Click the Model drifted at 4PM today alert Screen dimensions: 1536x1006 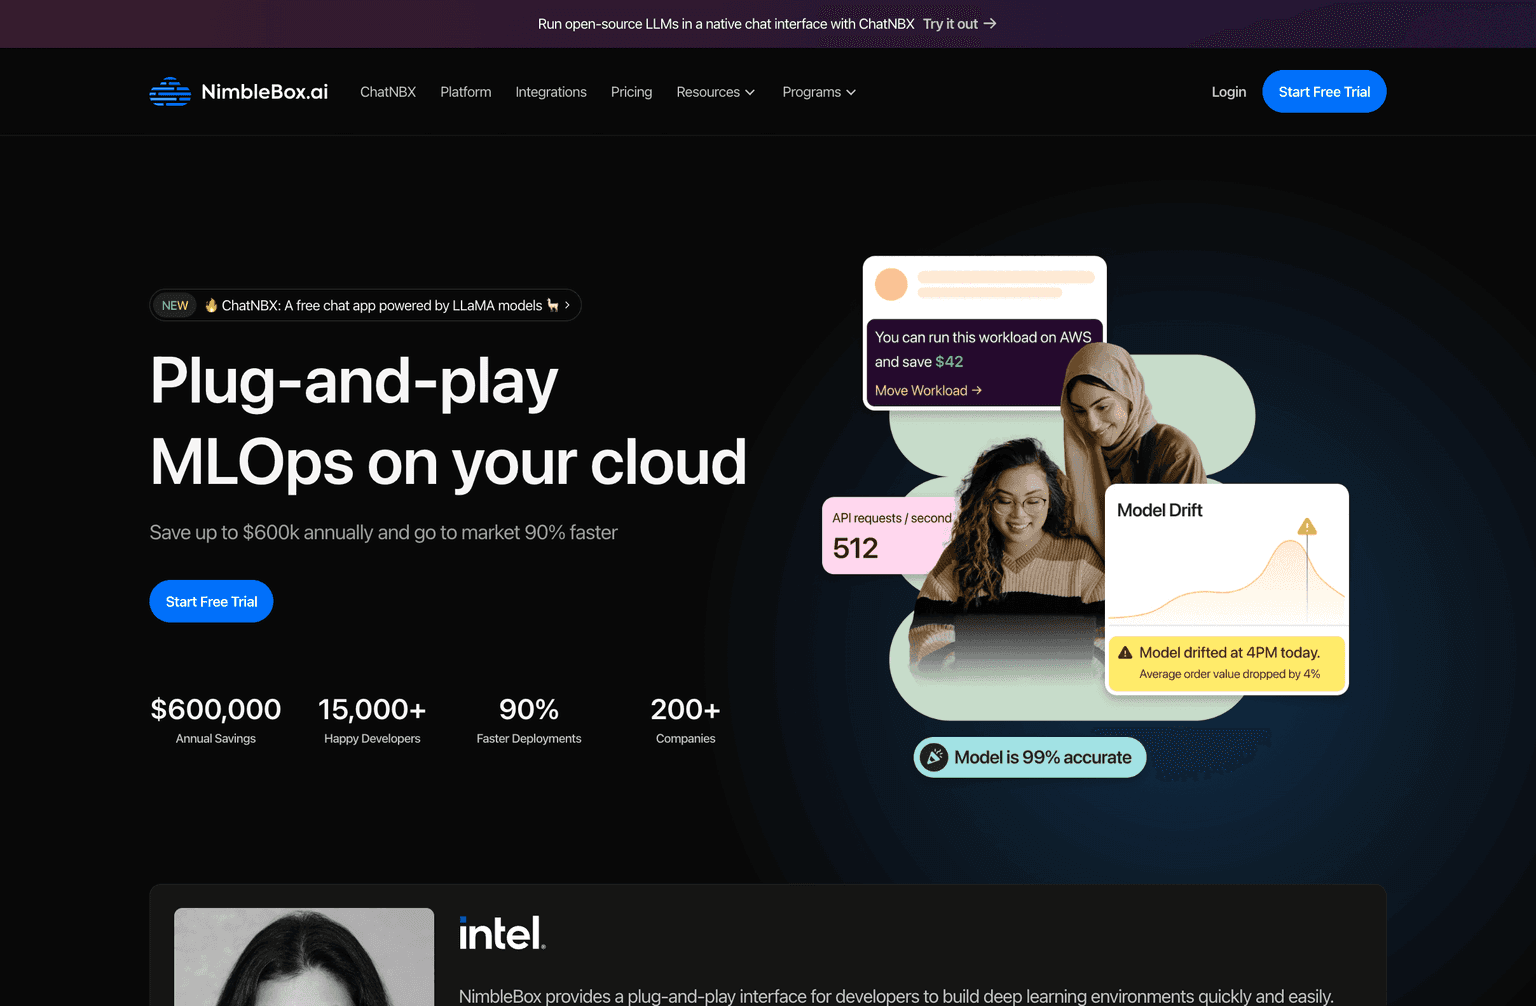1227,663
